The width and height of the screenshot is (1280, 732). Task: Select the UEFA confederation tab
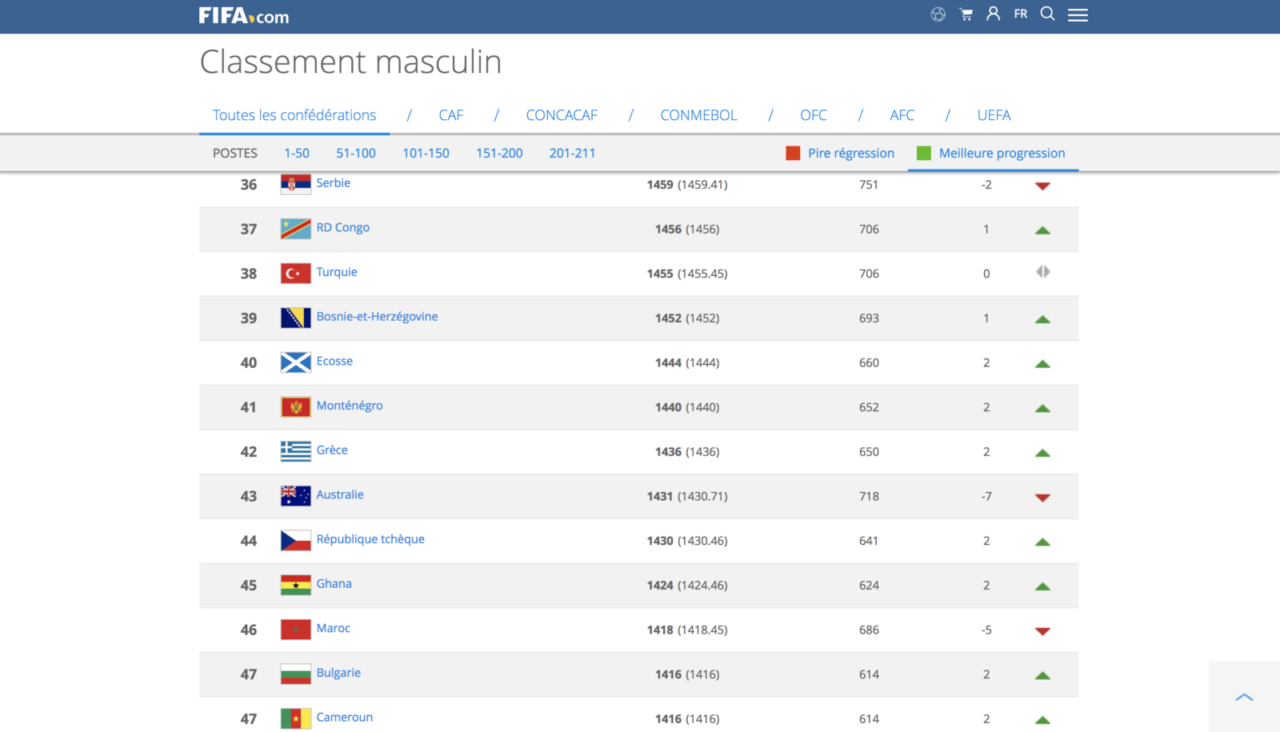pos(993,115)
